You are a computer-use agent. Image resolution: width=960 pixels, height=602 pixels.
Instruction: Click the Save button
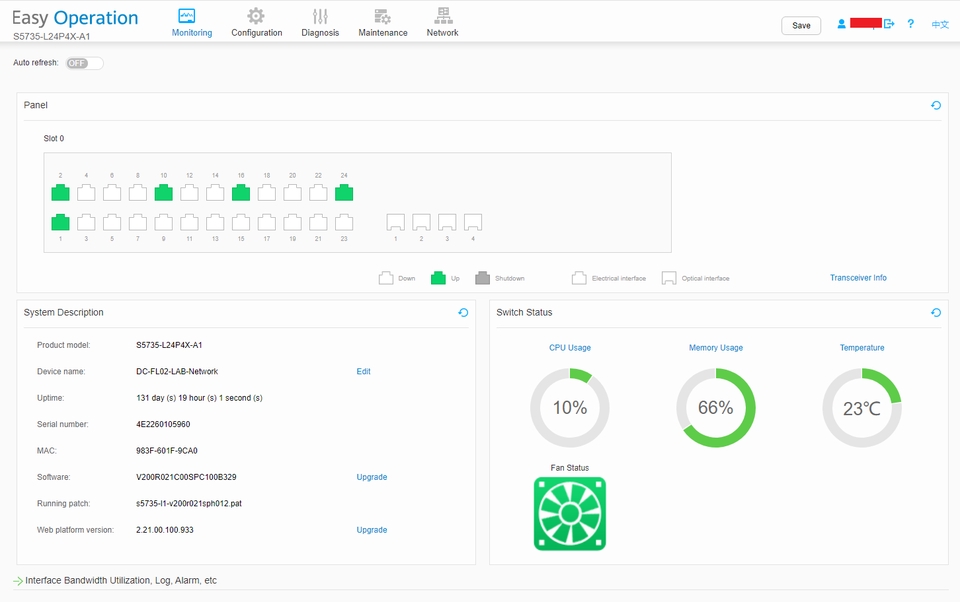tap(801, 25)
